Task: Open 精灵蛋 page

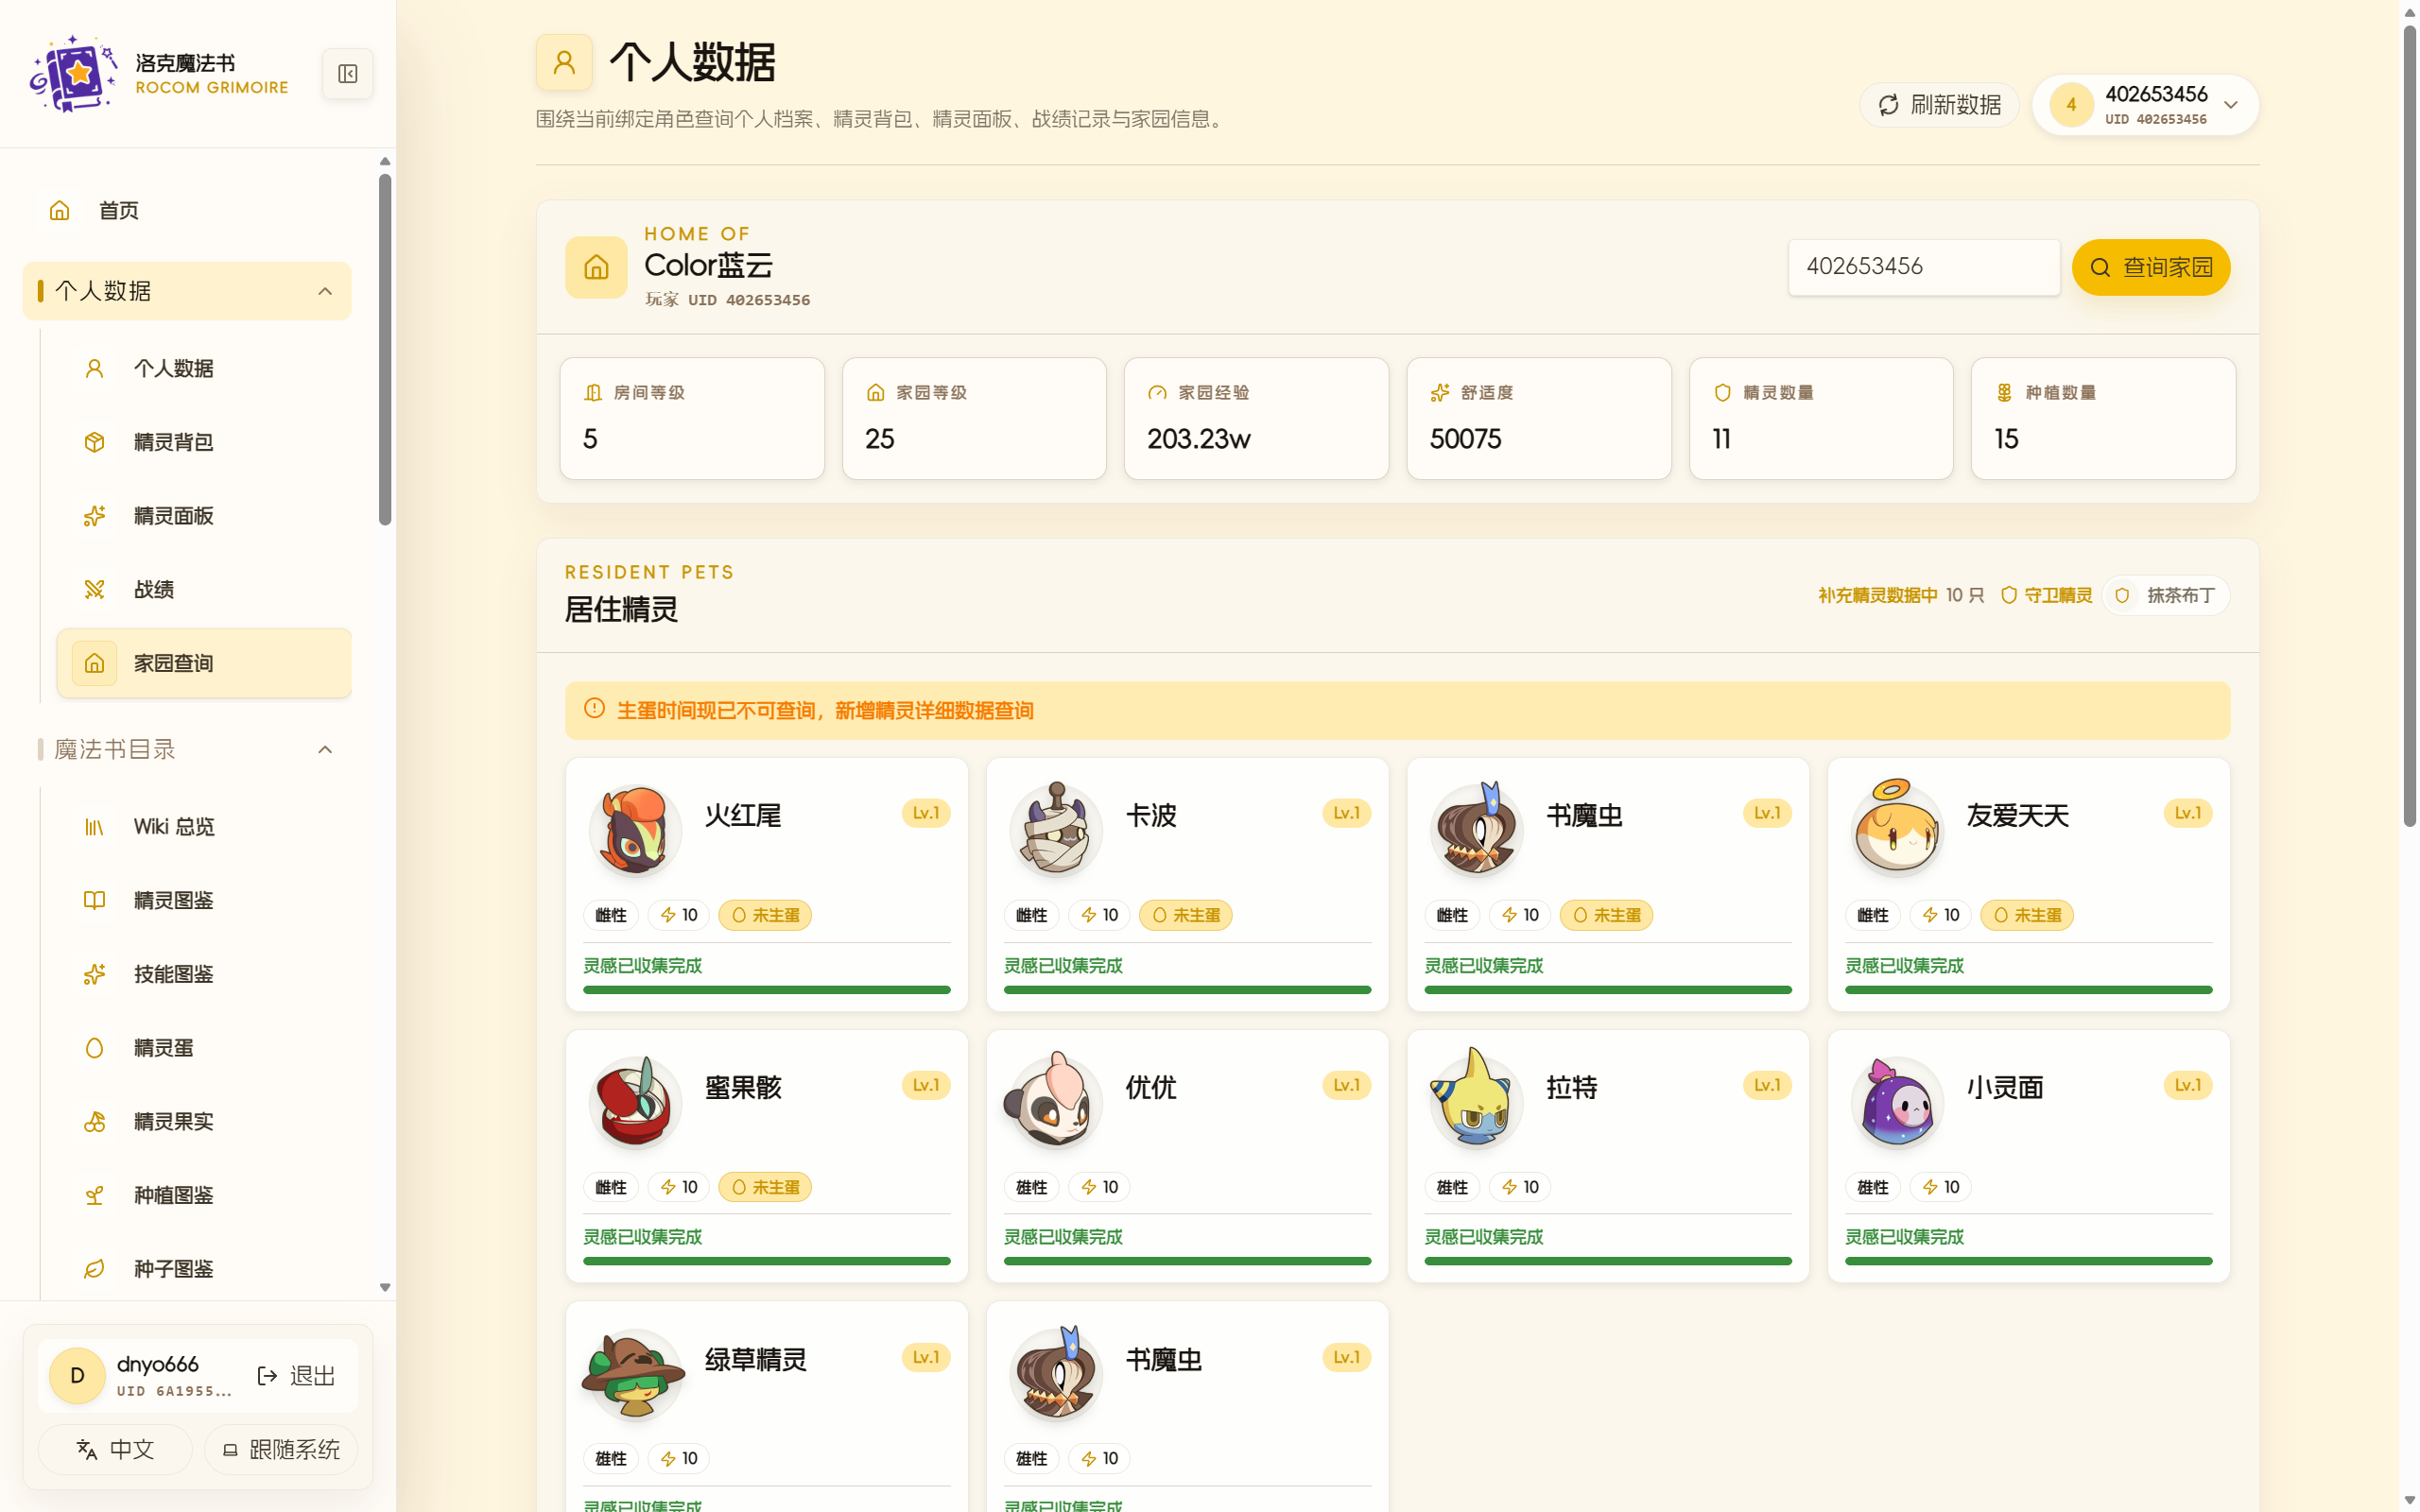Action: 204,1047
